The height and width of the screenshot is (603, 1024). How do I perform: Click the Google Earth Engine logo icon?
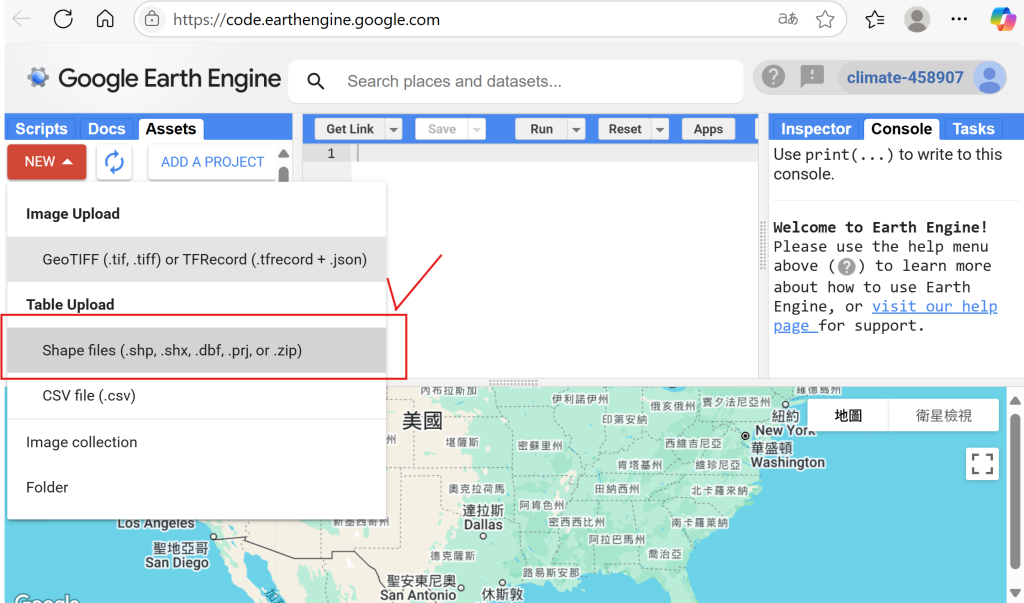coord(38,78)
